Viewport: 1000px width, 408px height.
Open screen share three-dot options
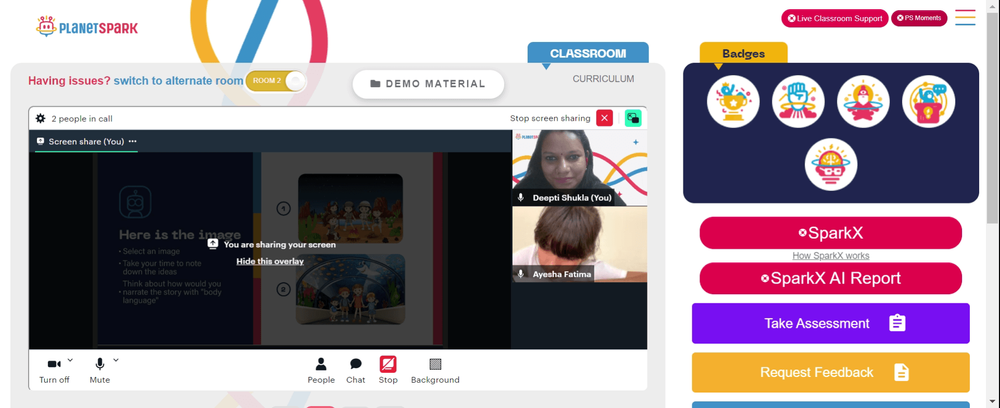pyautogui.click(x=133, y=142)
